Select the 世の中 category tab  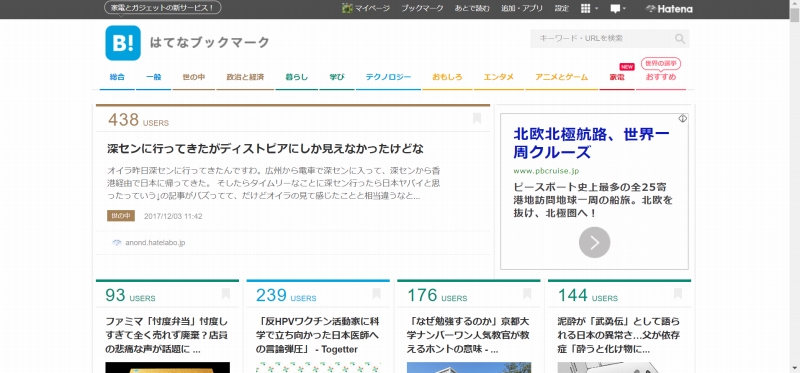194,78
